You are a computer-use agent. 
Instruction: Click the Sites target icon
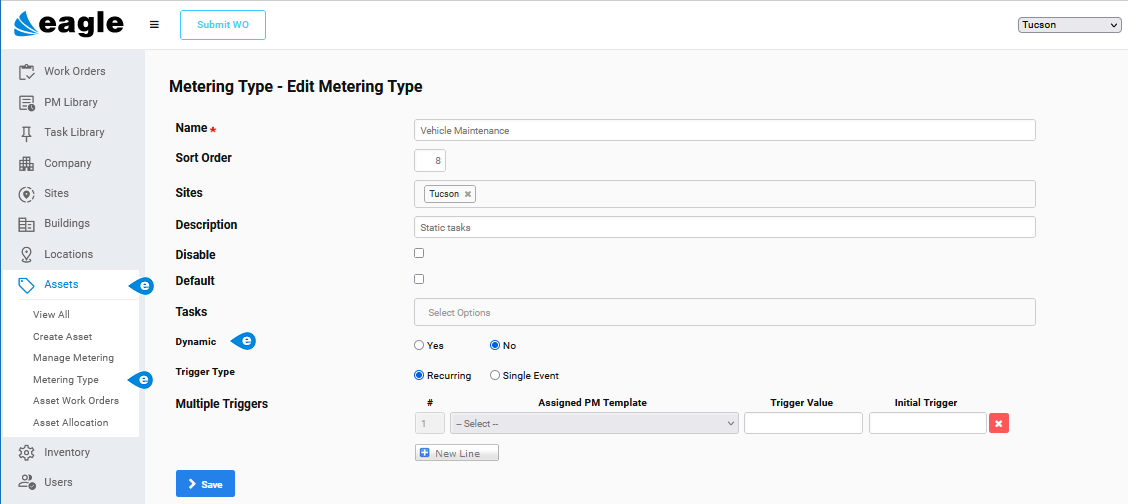pos(27,193)
